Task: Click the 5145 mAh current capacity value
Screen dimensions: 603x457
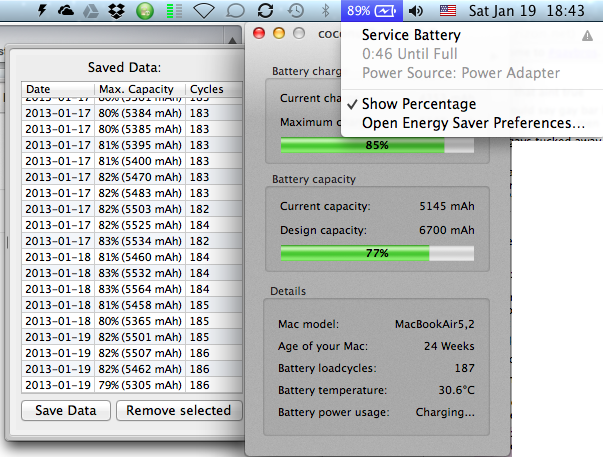Action: (x=447, y=206)
